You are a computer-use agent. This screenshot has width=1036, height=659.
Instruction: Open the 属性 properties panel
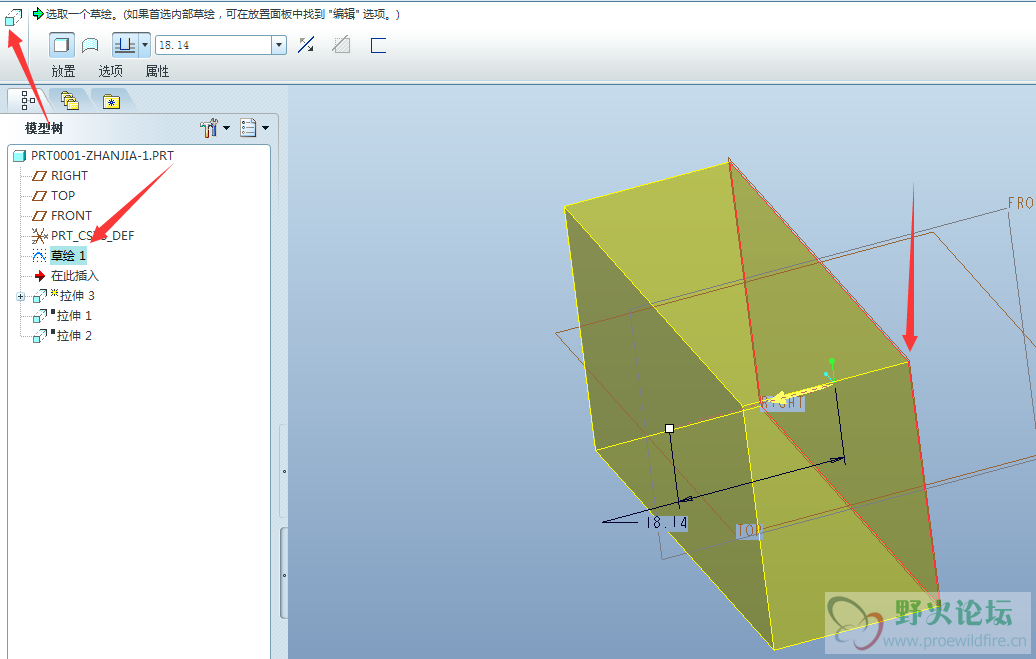pyautogui.click(x=157, y=71)
